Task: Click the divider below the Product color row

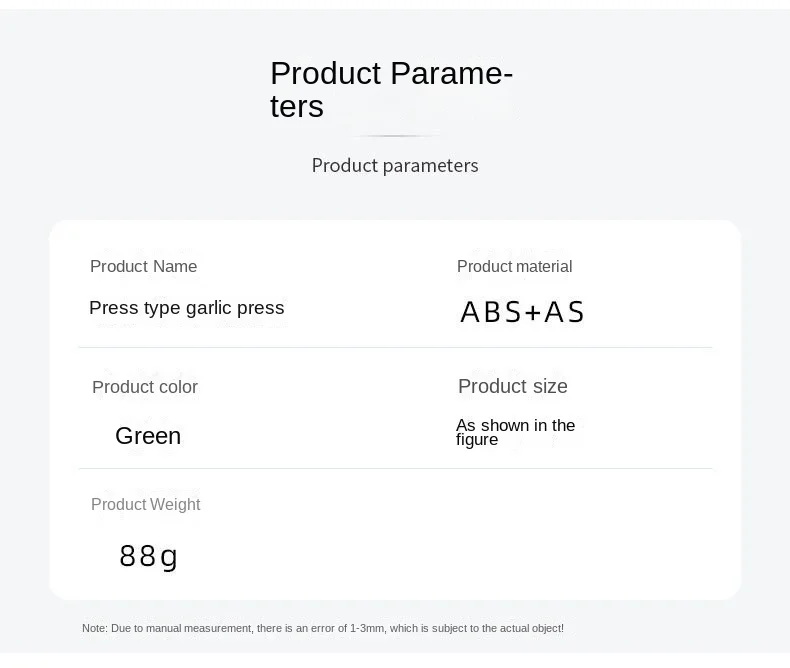Action: point(395,468)
